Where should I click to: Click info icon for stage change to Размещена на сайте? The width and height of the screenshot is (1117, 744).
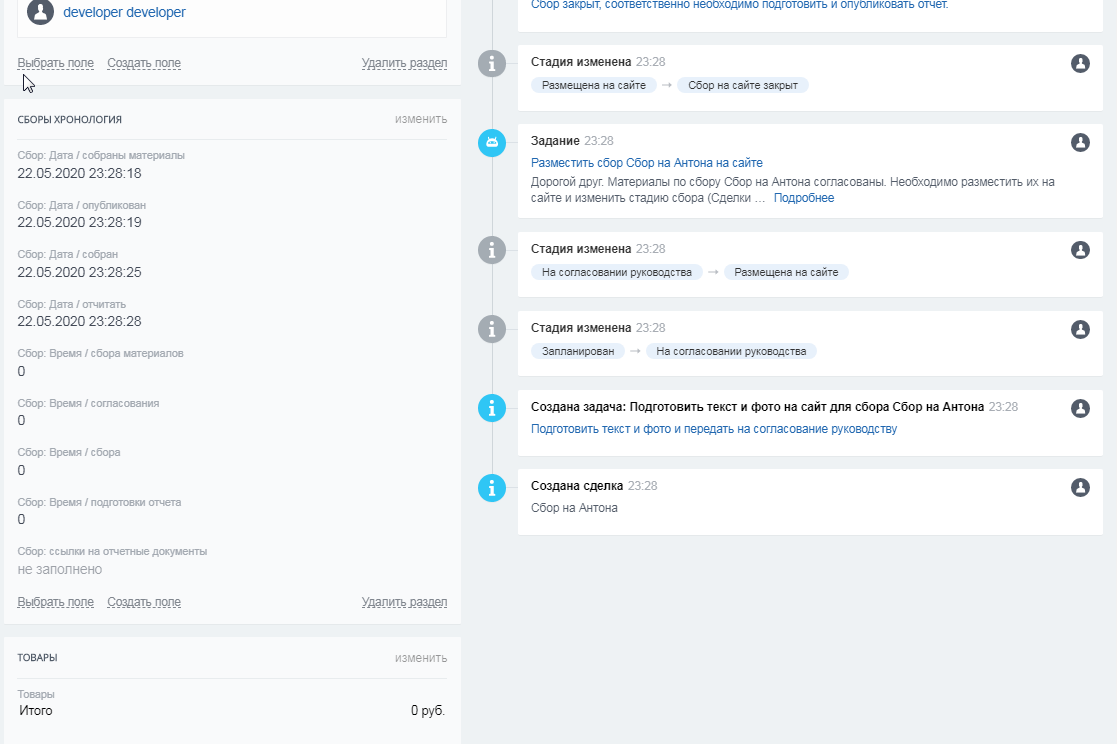[x=491, y=250]
